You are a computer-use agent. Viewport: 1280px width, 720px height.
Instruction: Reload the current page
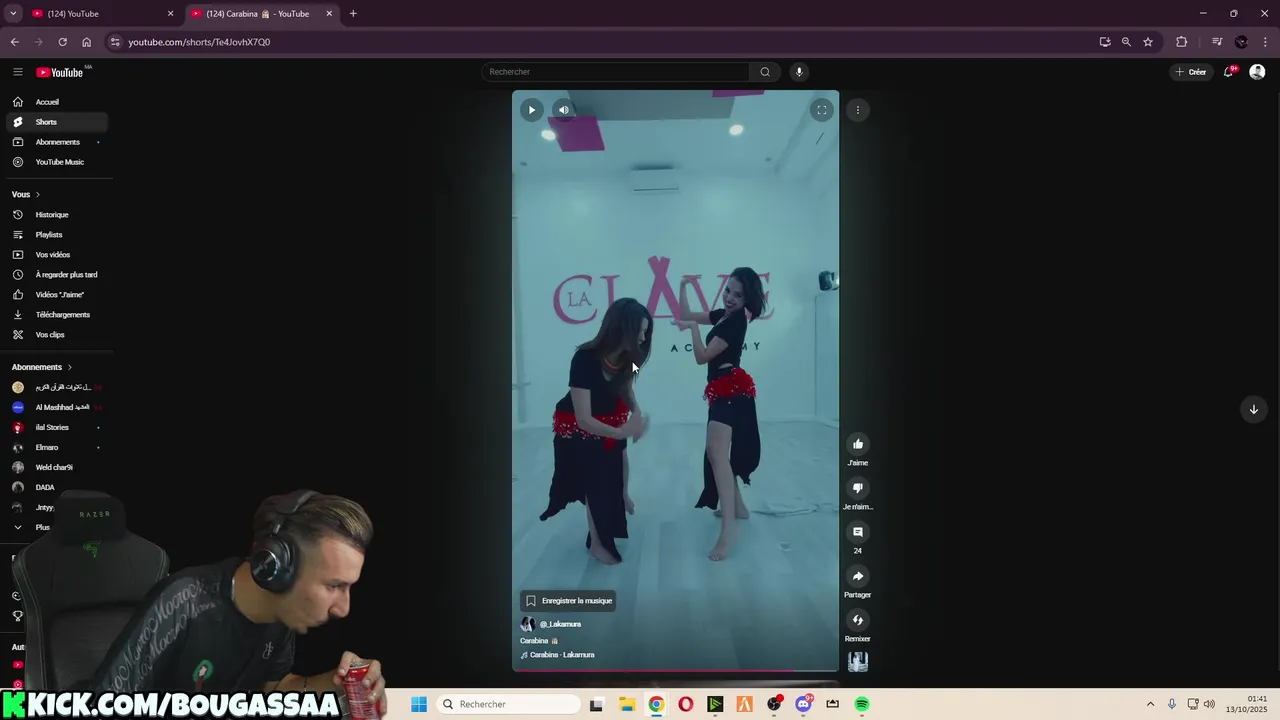coord(62,42)
